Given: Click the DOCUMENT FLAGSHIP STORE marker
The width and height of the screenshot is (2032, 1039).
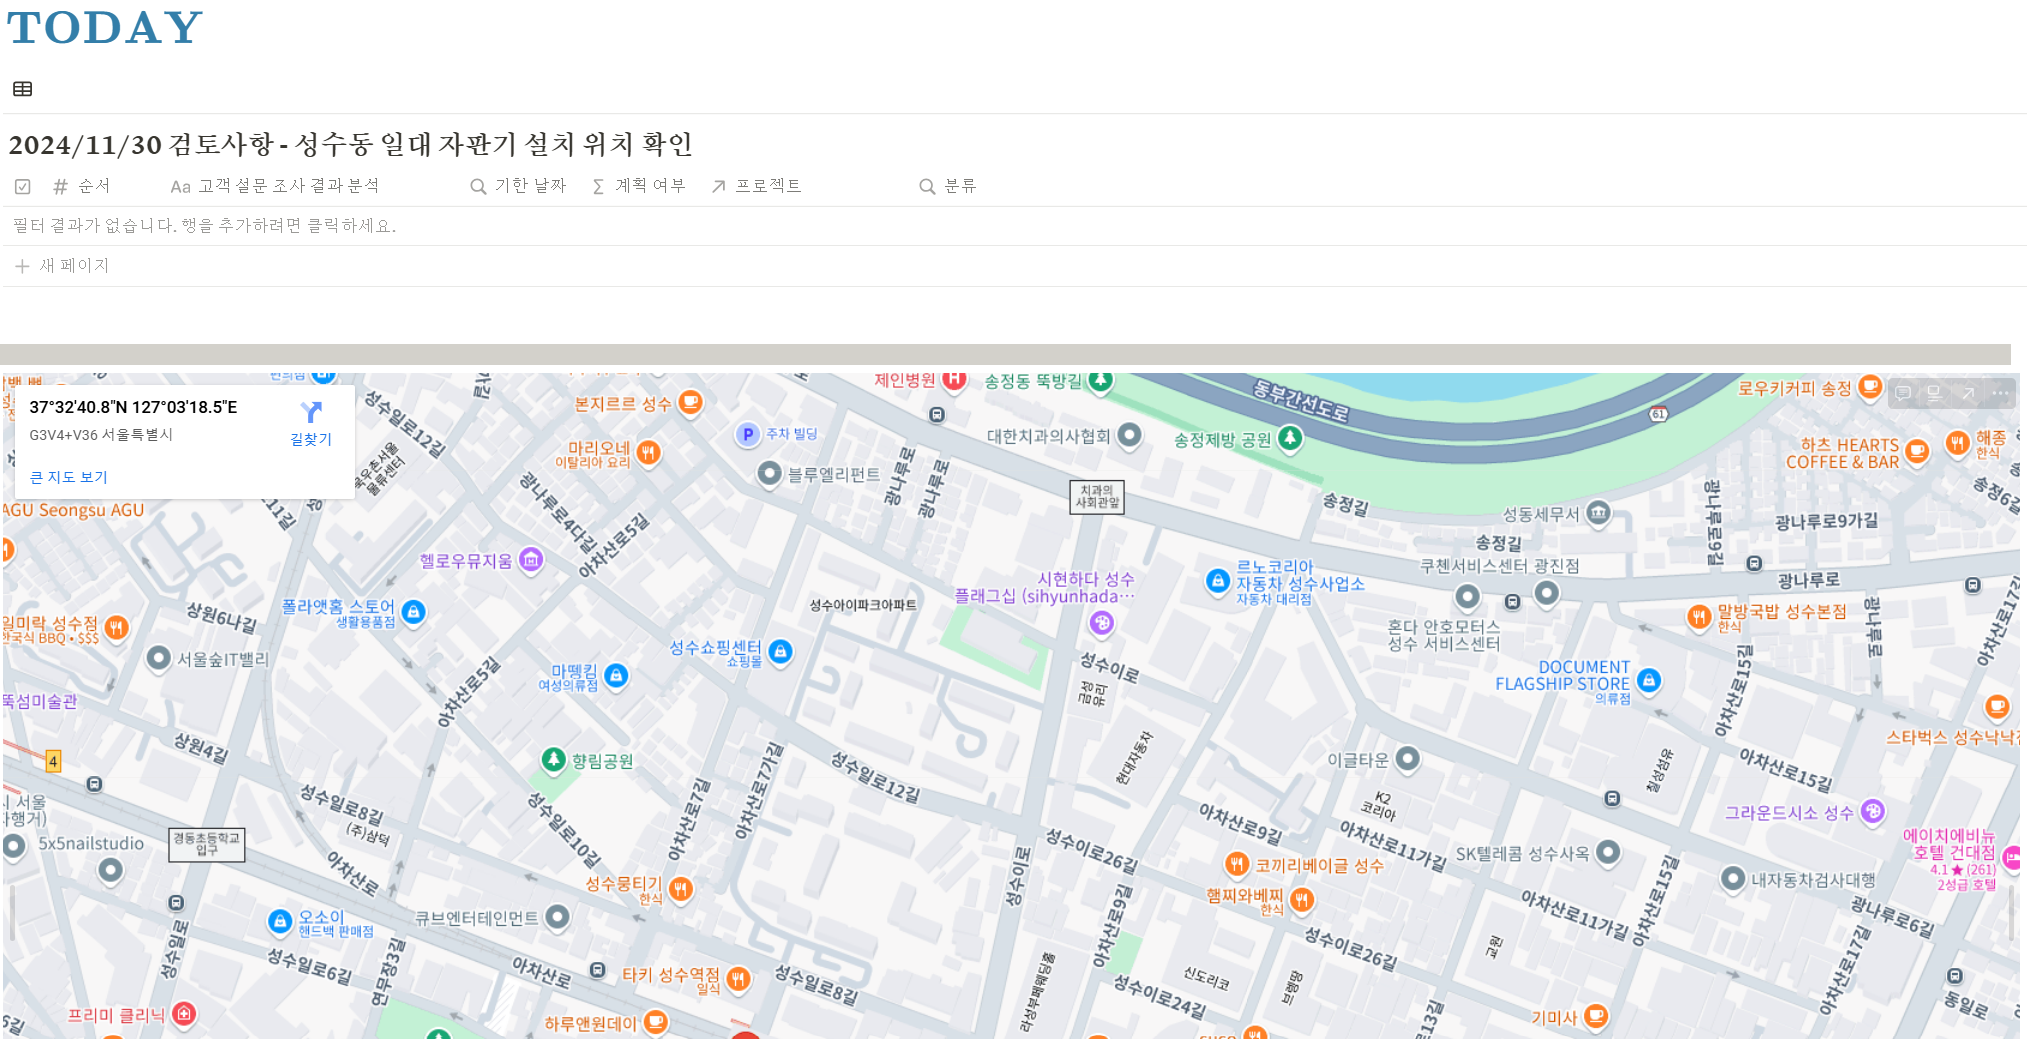Looking at the screenshot, I should (x=1649, y=681).
